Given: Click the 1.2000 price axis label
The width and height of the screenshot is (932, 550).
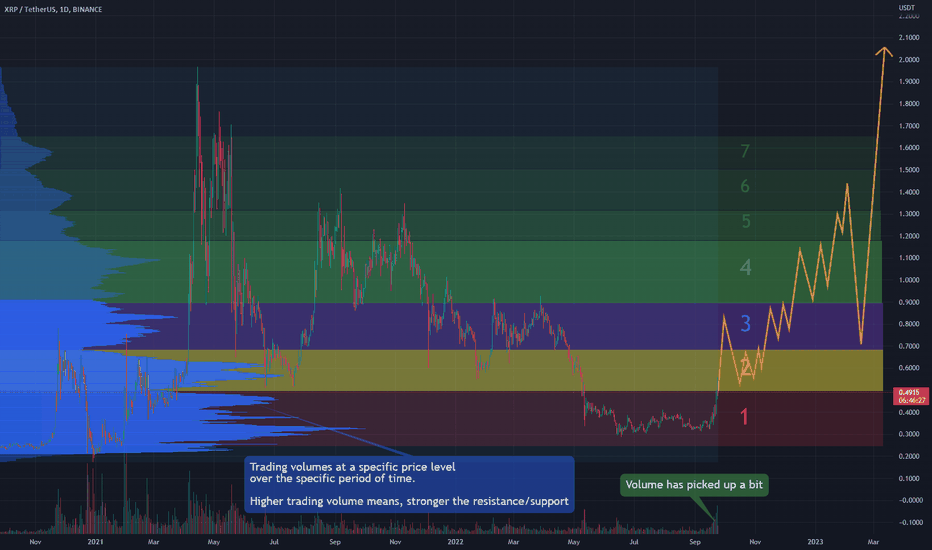Looking at the screenshot, I should click(x=909, y=236).
